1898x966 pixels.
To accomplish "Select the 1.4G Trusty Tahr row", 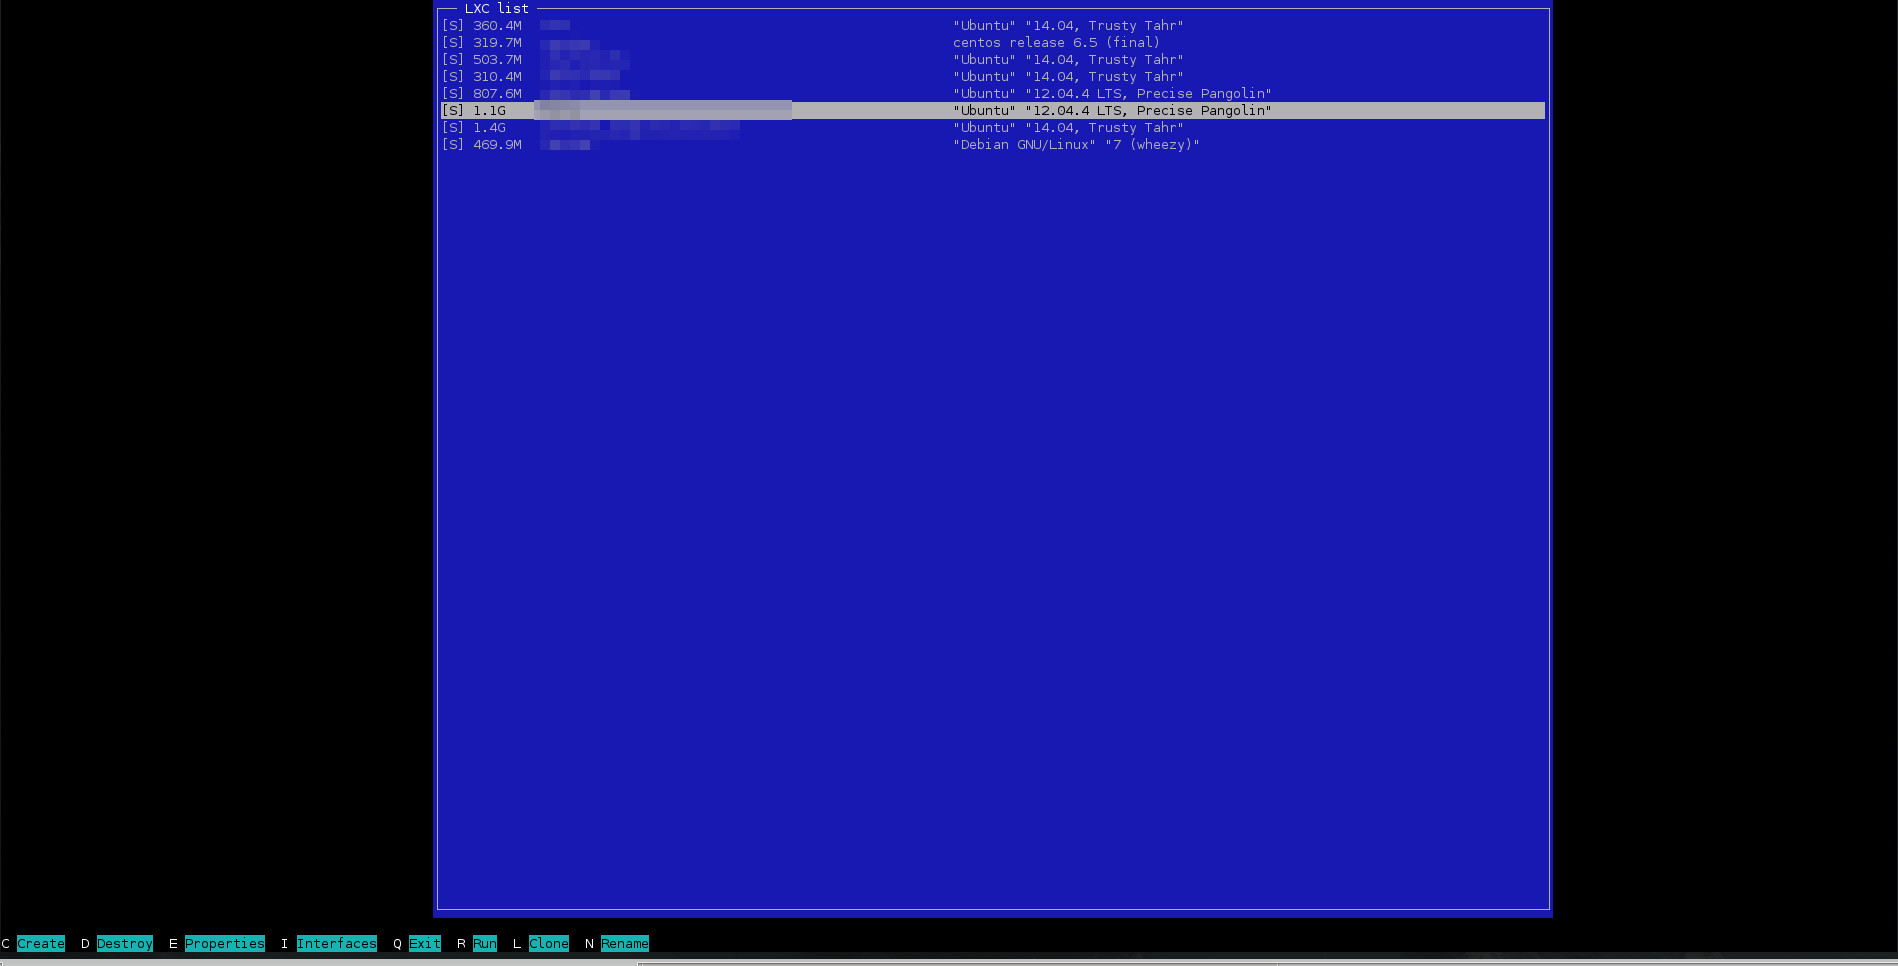I will point(993,128).
